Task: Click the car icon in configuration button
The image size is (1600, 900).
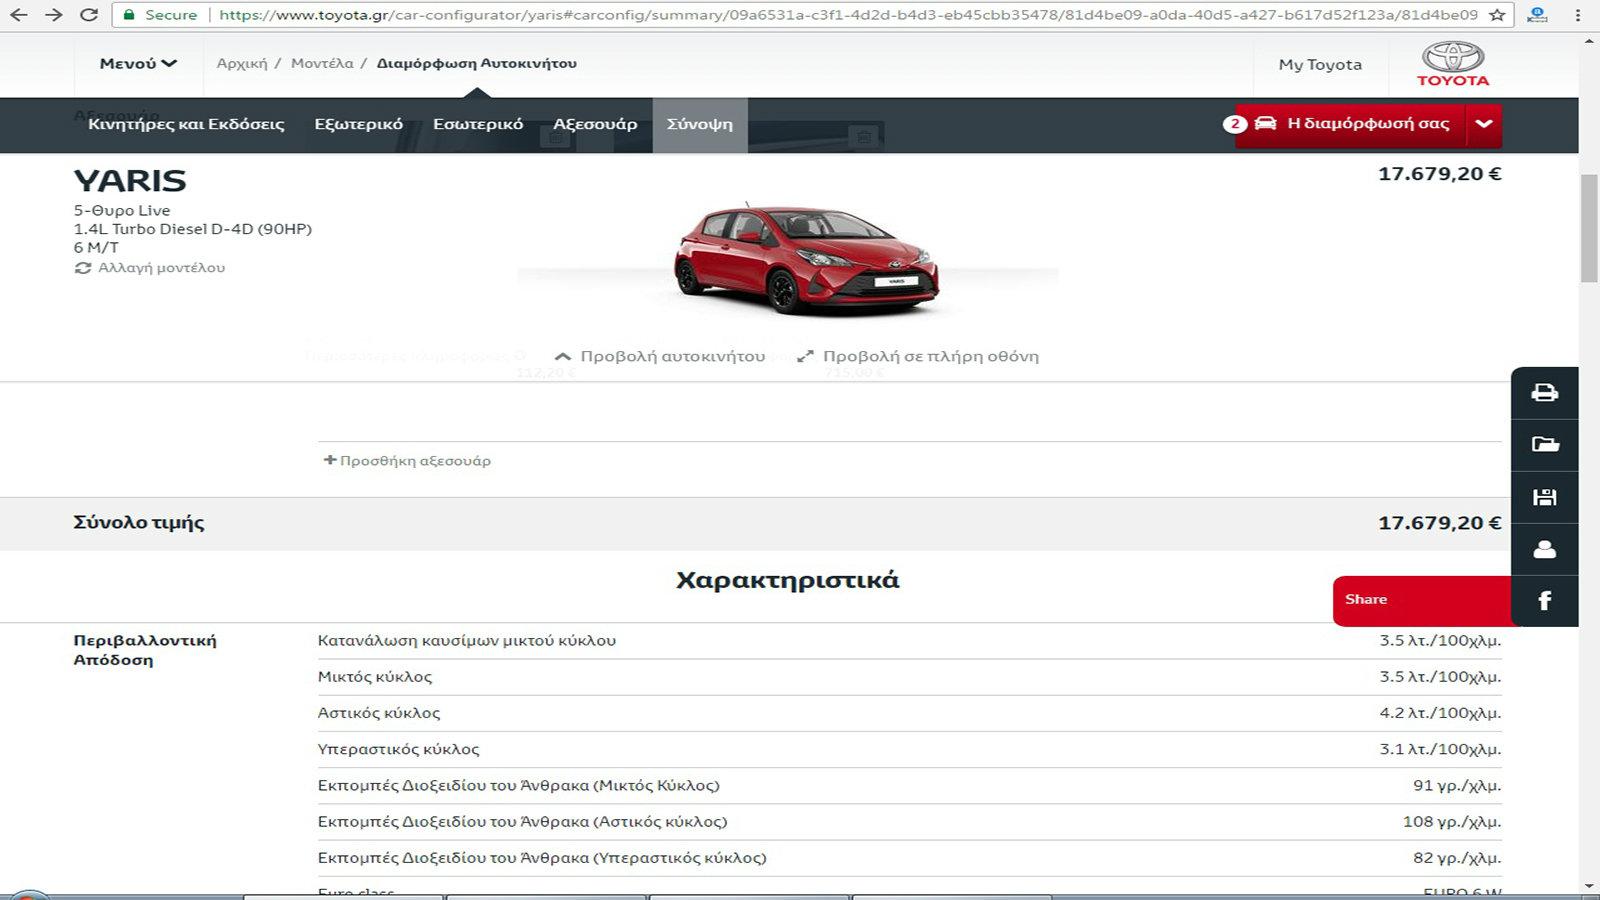Action: coord(1265,123)
